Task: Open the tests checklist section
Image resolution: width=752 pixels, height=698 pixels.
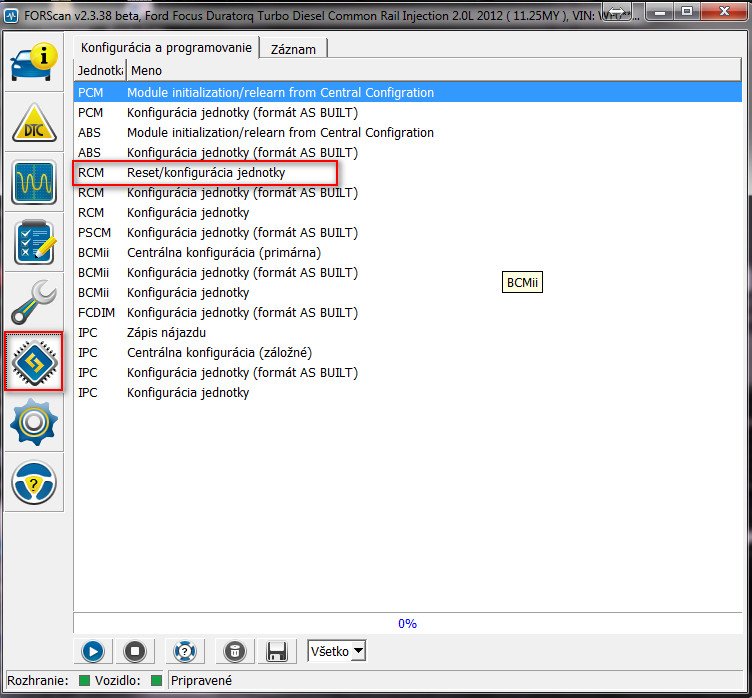Action: click(x=34, y=243)
